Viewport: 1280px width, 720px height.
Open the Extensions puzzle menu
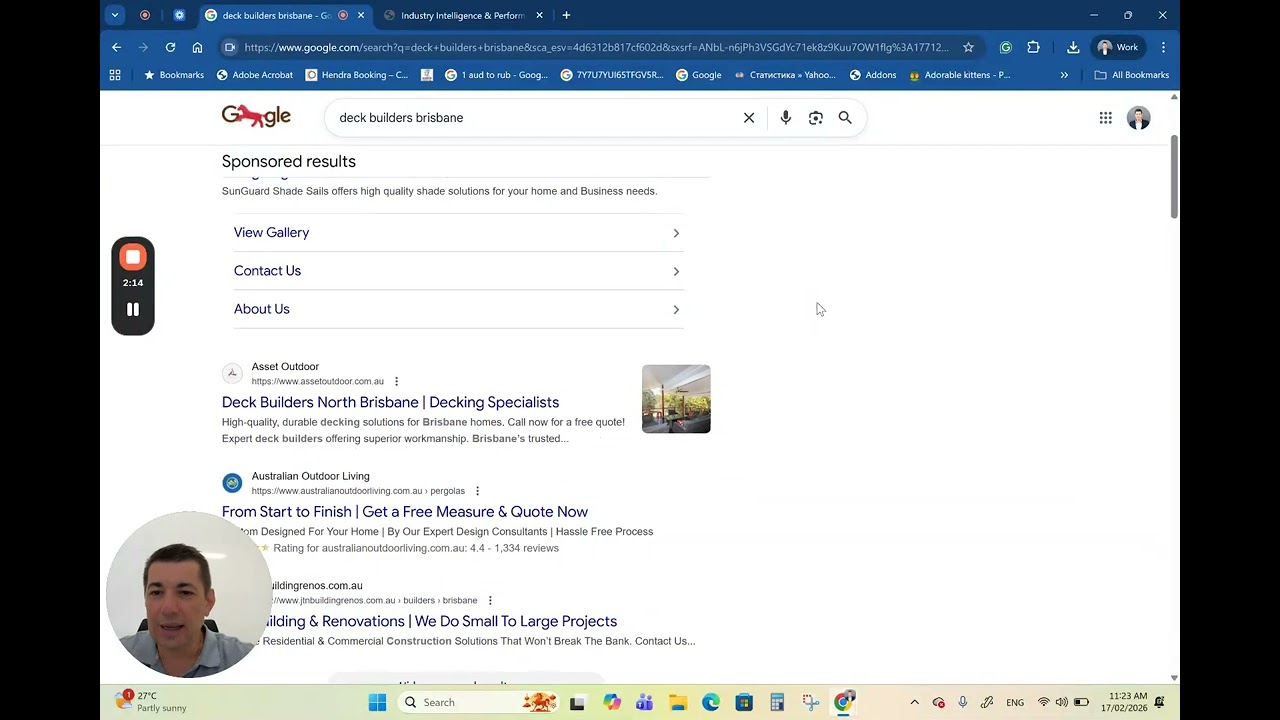point(1034,47)
